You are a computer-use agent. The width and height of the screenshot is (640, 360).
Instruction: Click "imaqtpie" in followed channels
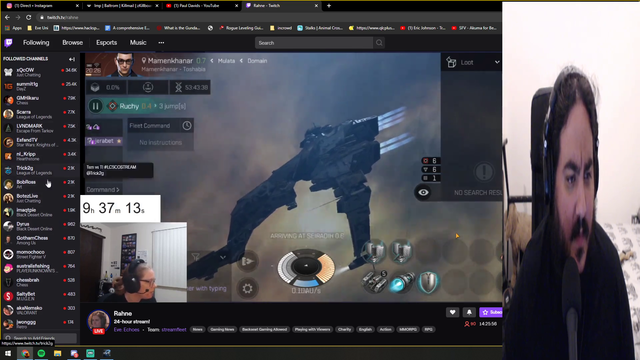click(x=26, y=210)
